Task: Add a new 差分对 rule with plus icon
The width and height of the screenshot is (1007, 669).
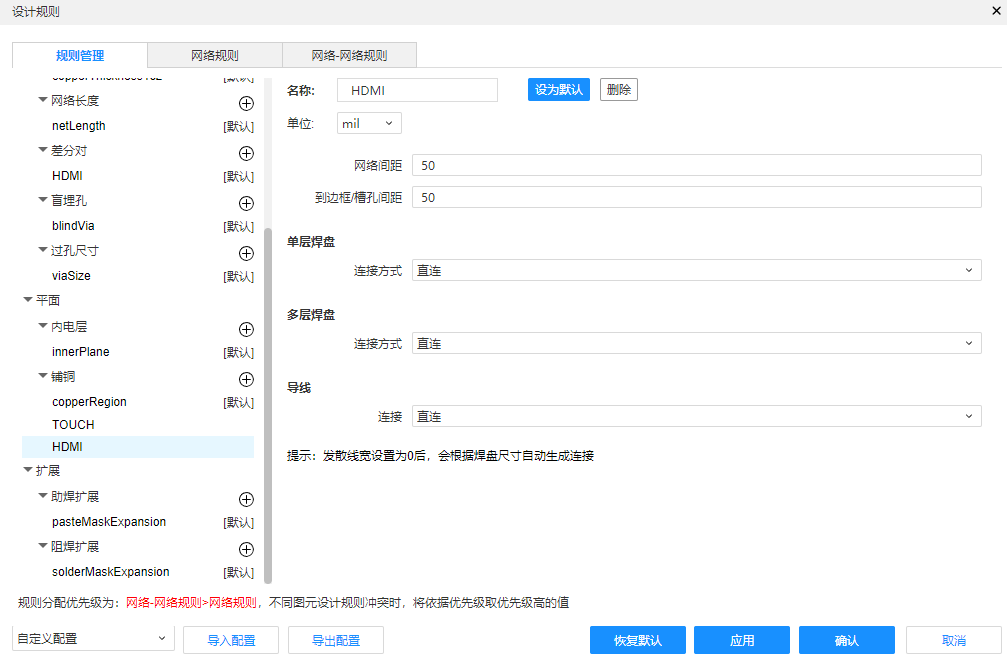Action: [x=246, y=153]
